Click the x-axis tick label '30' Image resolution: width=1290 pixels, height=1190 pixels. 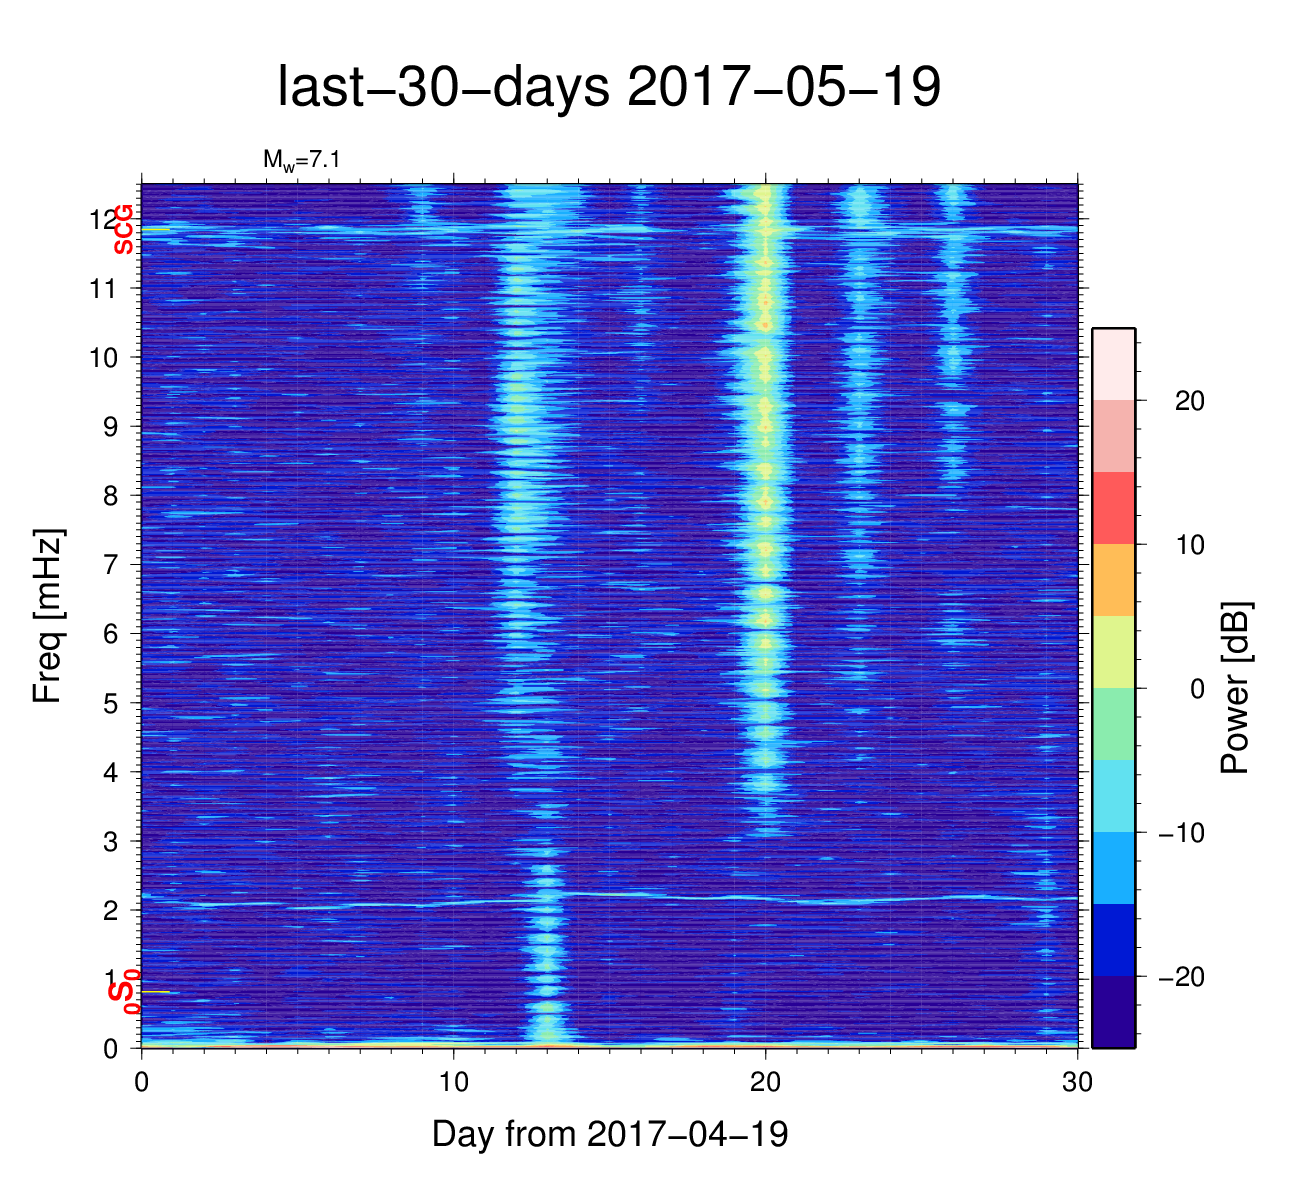pyautogui.click(x=1077, y=1083)
